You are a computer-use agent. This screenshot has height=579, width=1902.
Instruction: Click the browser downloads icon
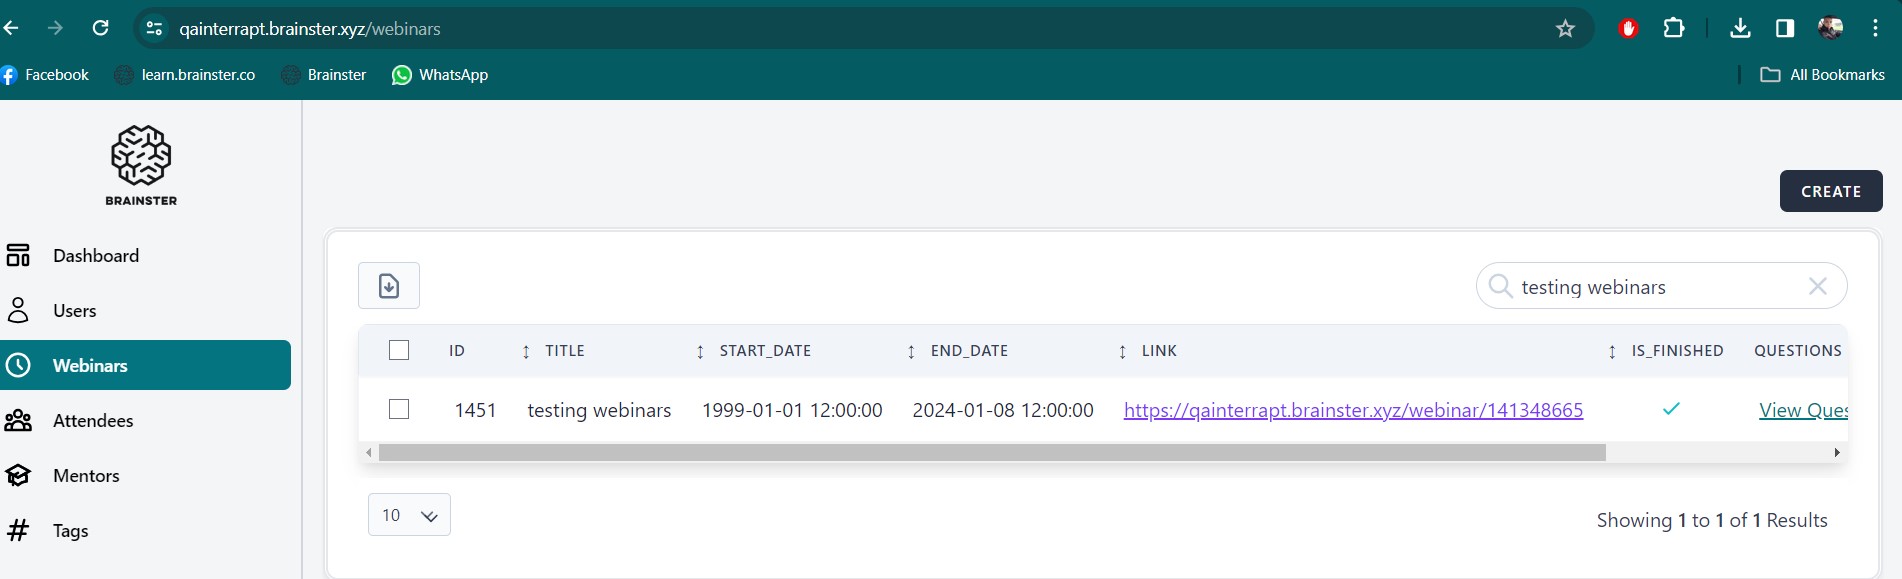pos(1740,29)
